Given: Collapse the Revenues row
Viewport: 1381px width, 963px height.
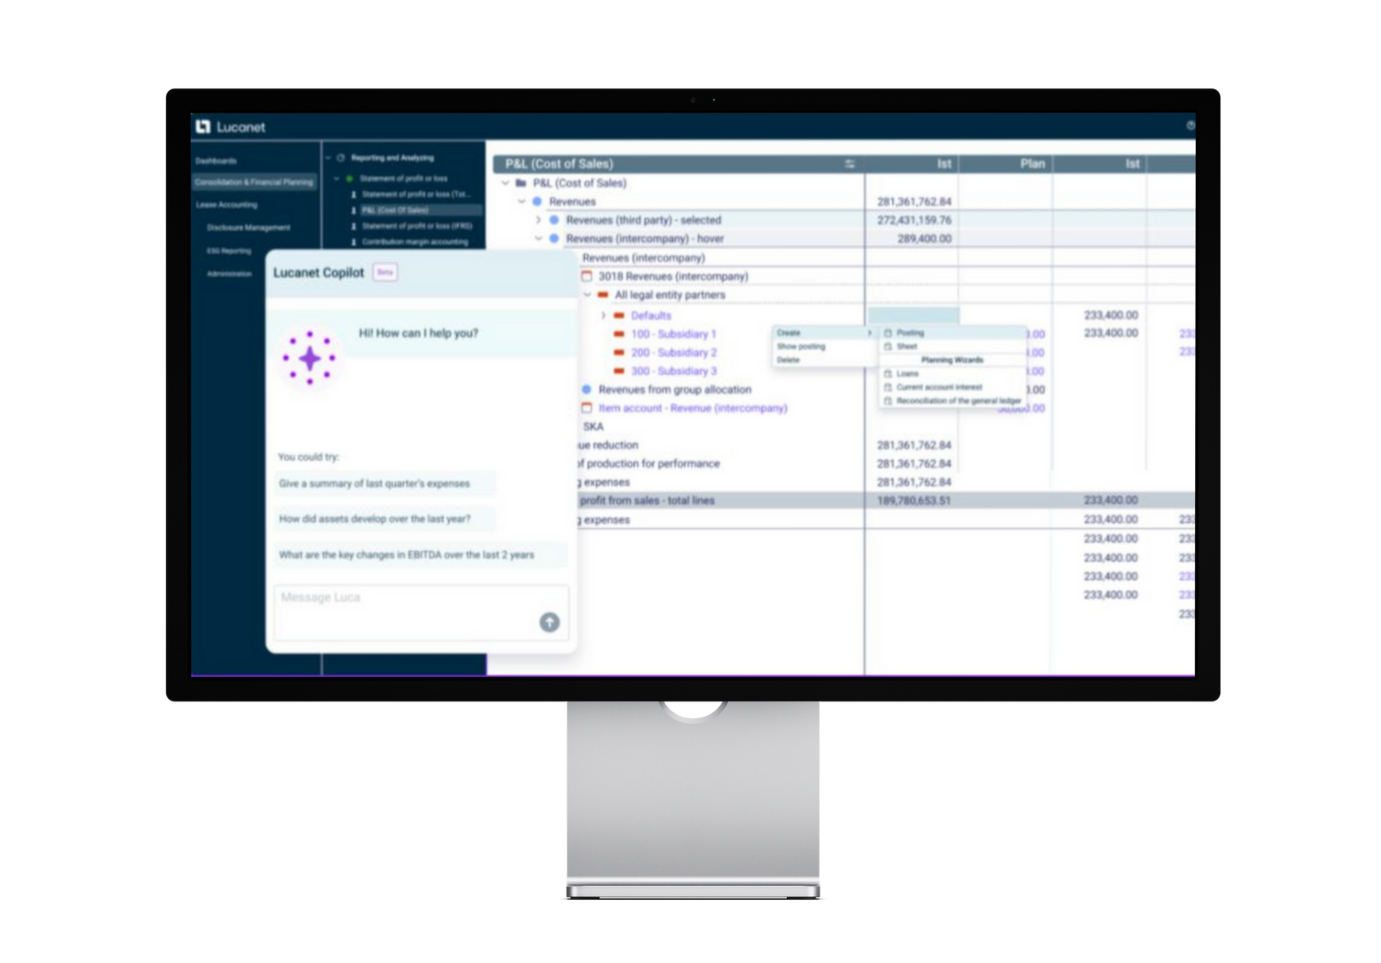Looking at the screenshot, I should [x=521, y=201].
